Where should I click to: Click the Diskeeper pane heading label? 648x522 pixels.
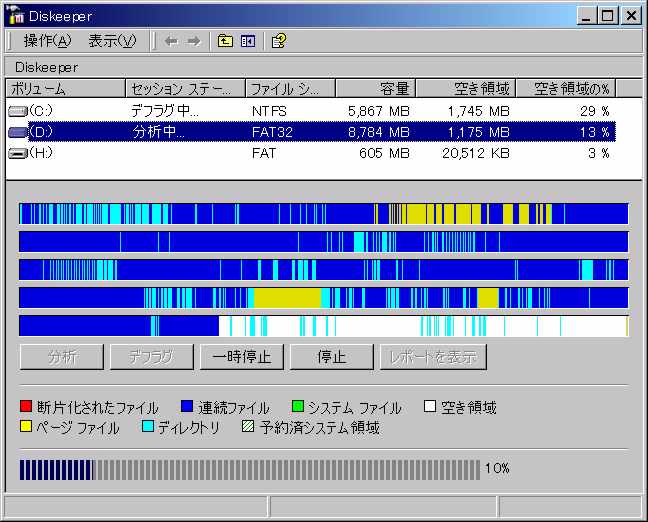click(x=46, y=67)
